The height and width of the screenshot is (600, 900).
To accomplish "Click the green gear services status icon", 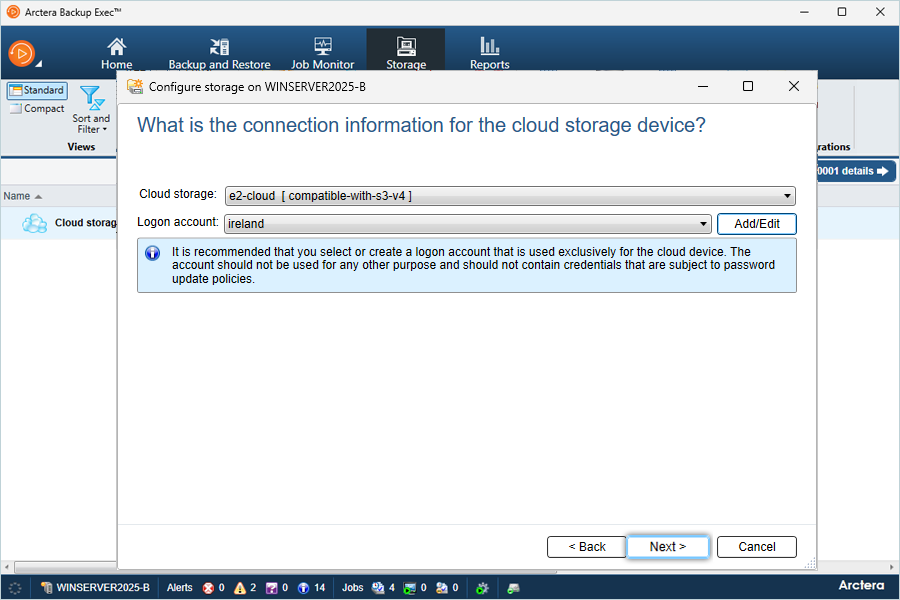I will [x=482, y=588].
